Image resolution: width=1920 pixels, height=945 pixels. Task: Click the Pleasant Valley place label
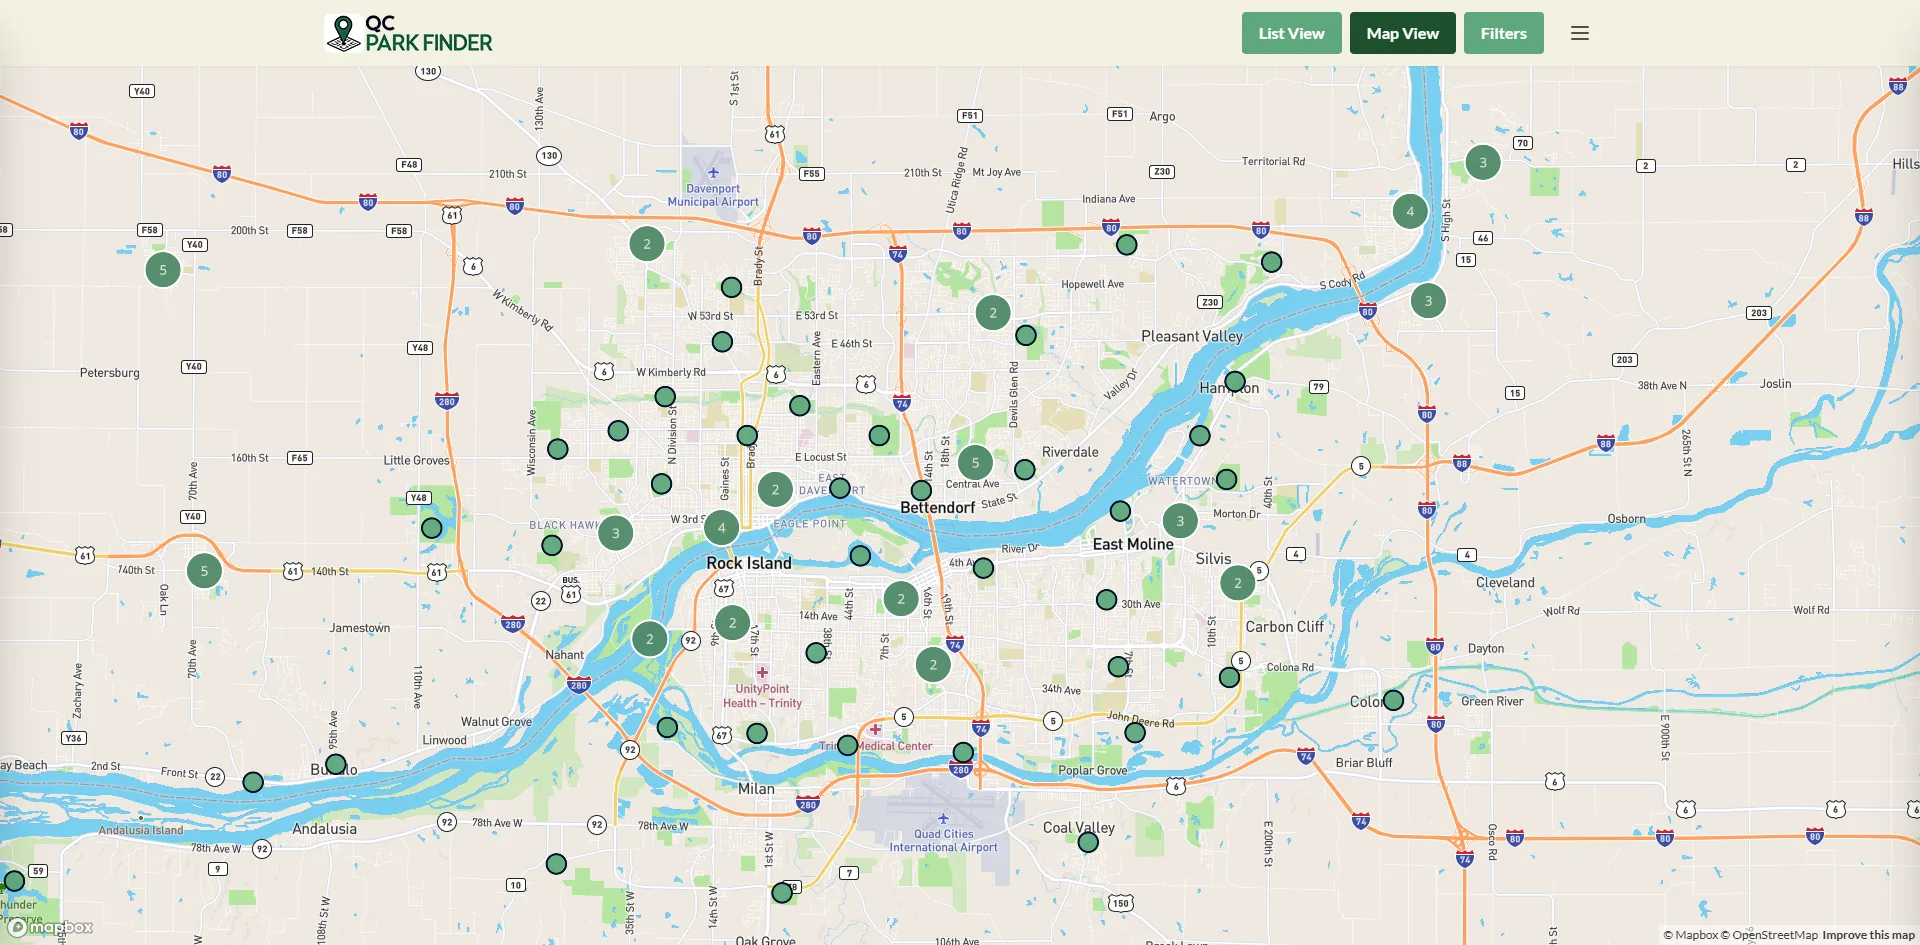(1192, 337)
